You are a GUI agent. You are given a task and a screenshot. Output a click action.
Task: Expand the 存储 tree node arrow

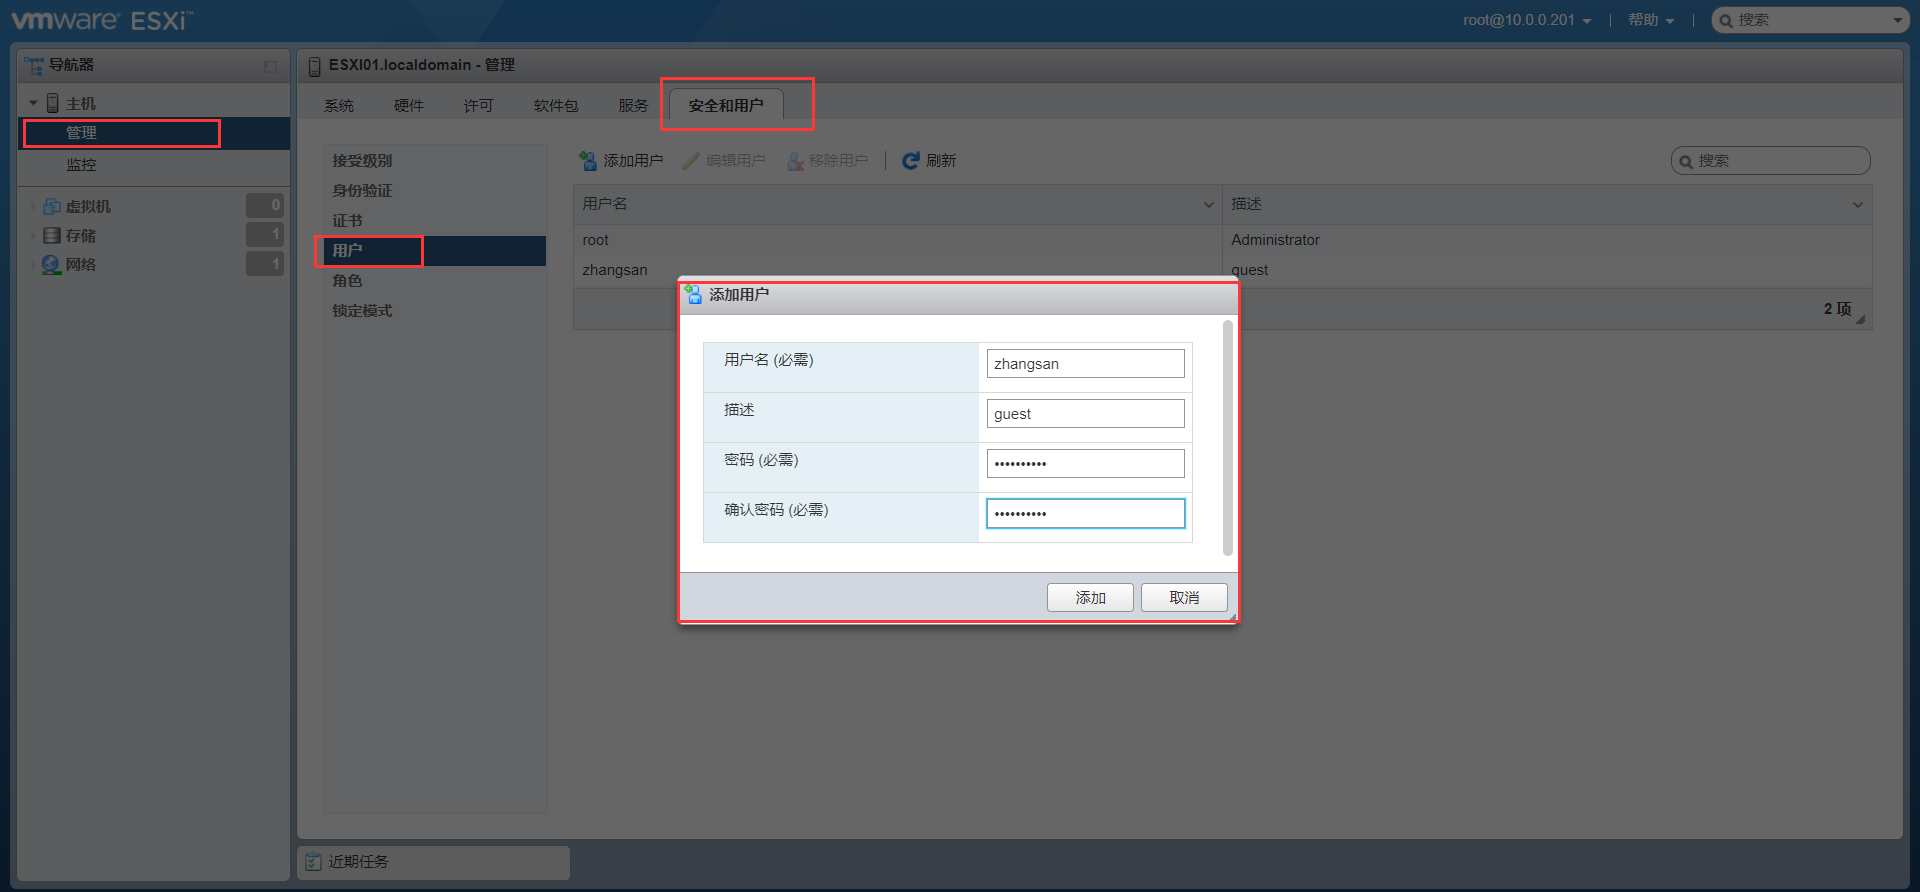(33, 236)
